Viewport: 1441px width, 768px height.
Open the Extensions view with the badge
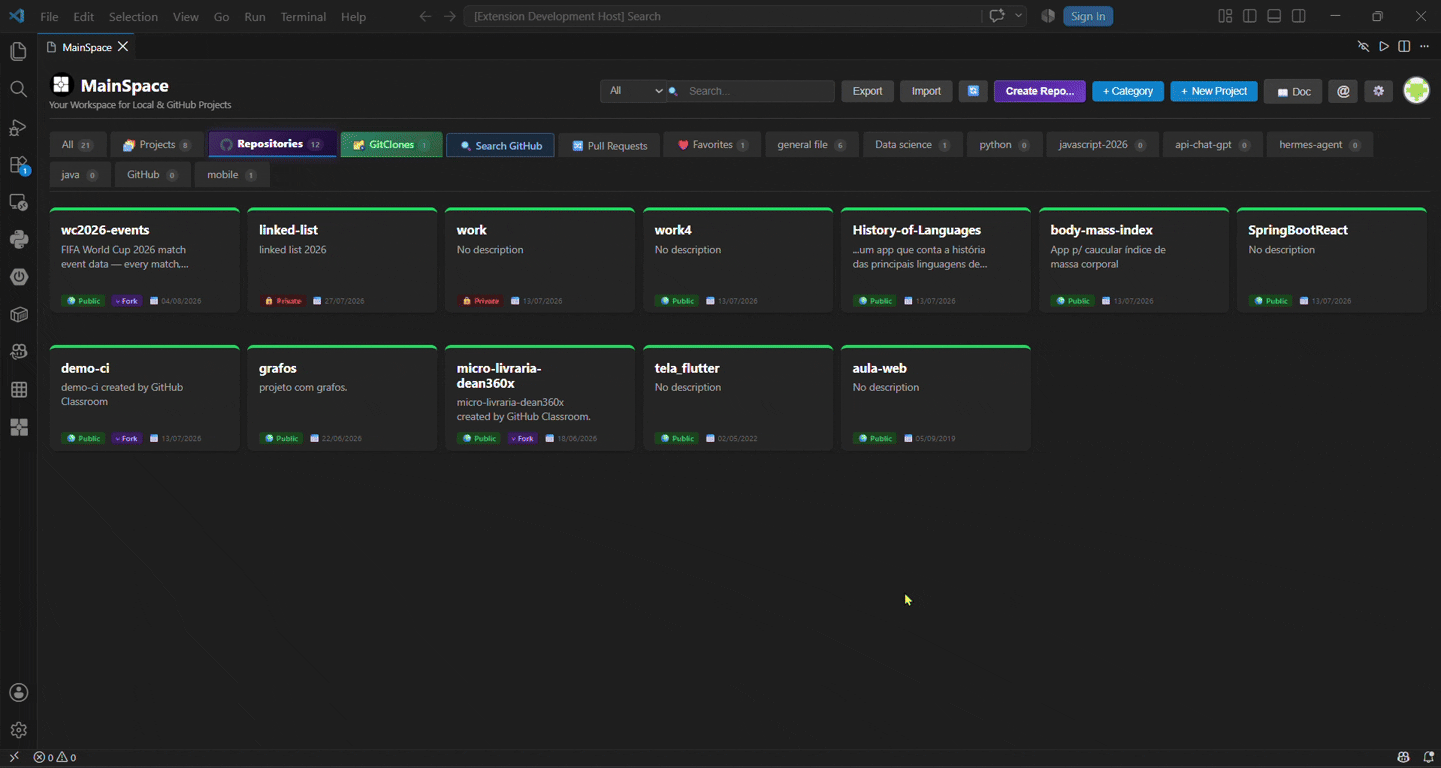pos(18,165)
